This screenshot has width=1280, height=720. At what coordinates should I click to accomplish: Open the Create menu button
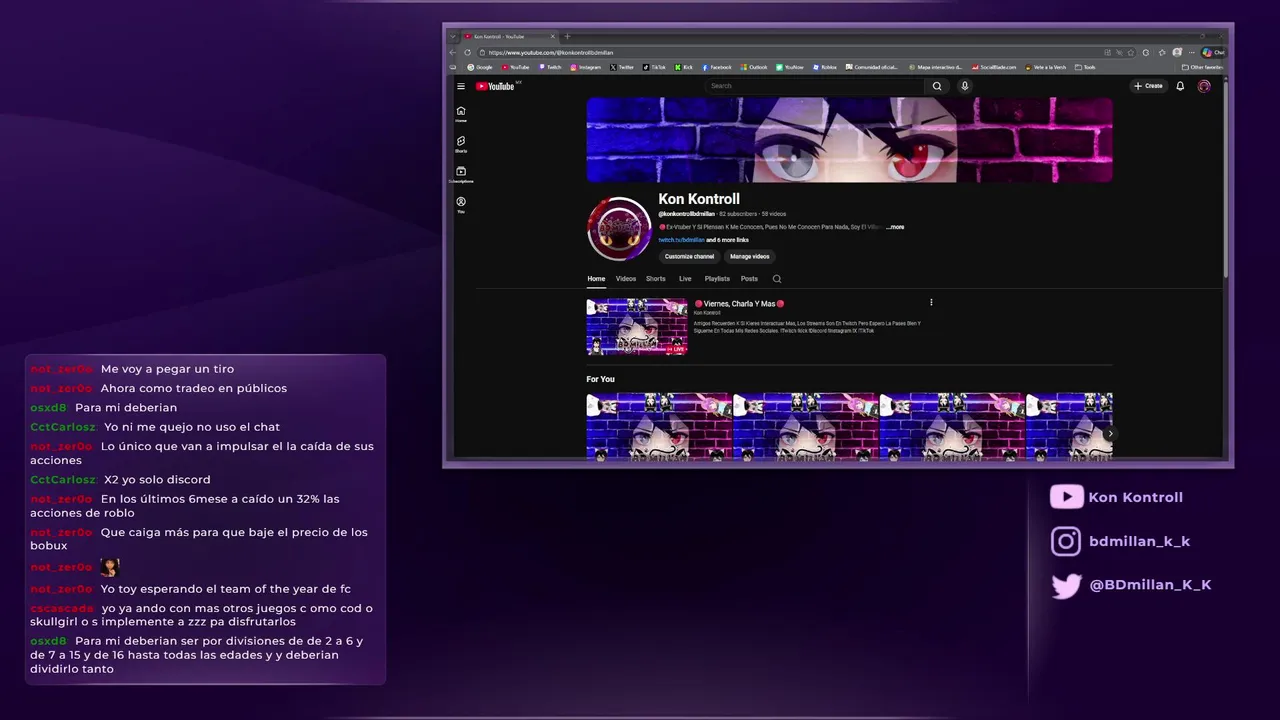pos(1148,86)
